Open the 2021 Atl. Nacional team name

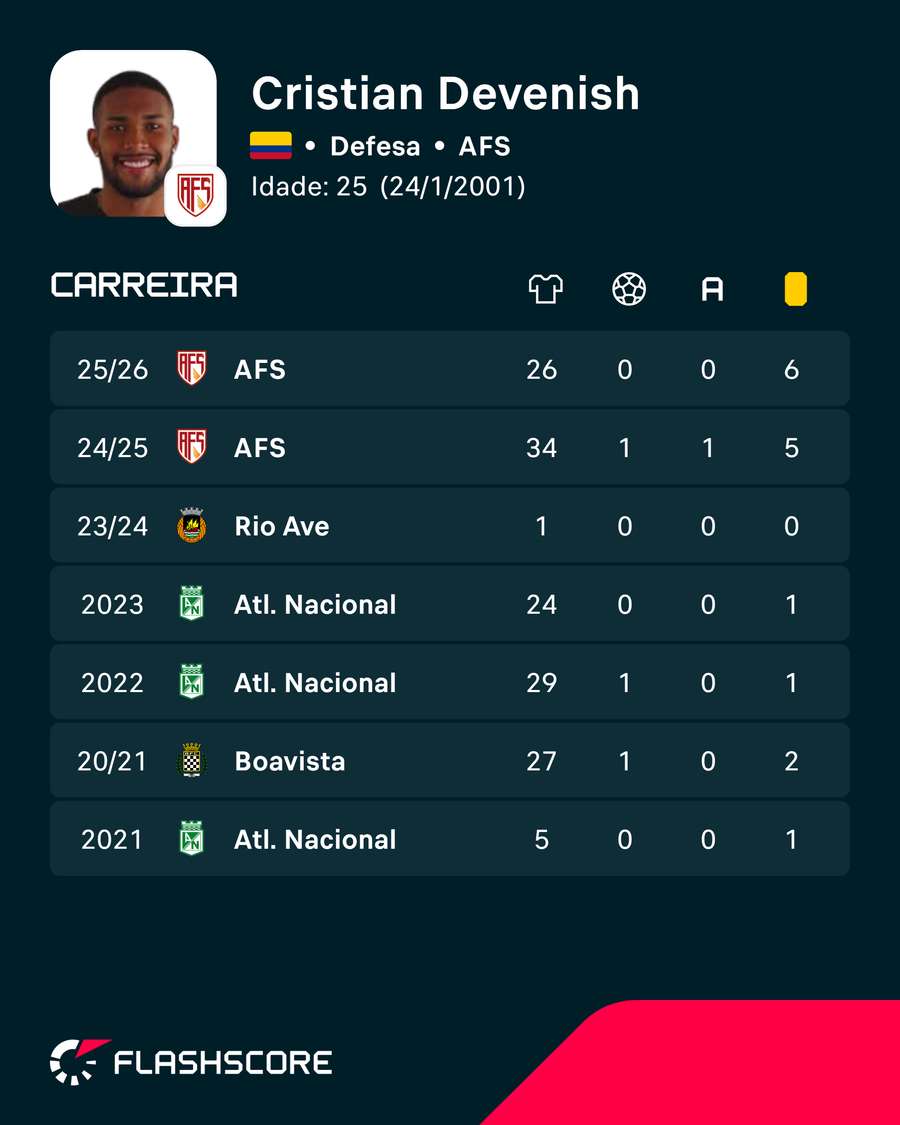tap(315, 839)
